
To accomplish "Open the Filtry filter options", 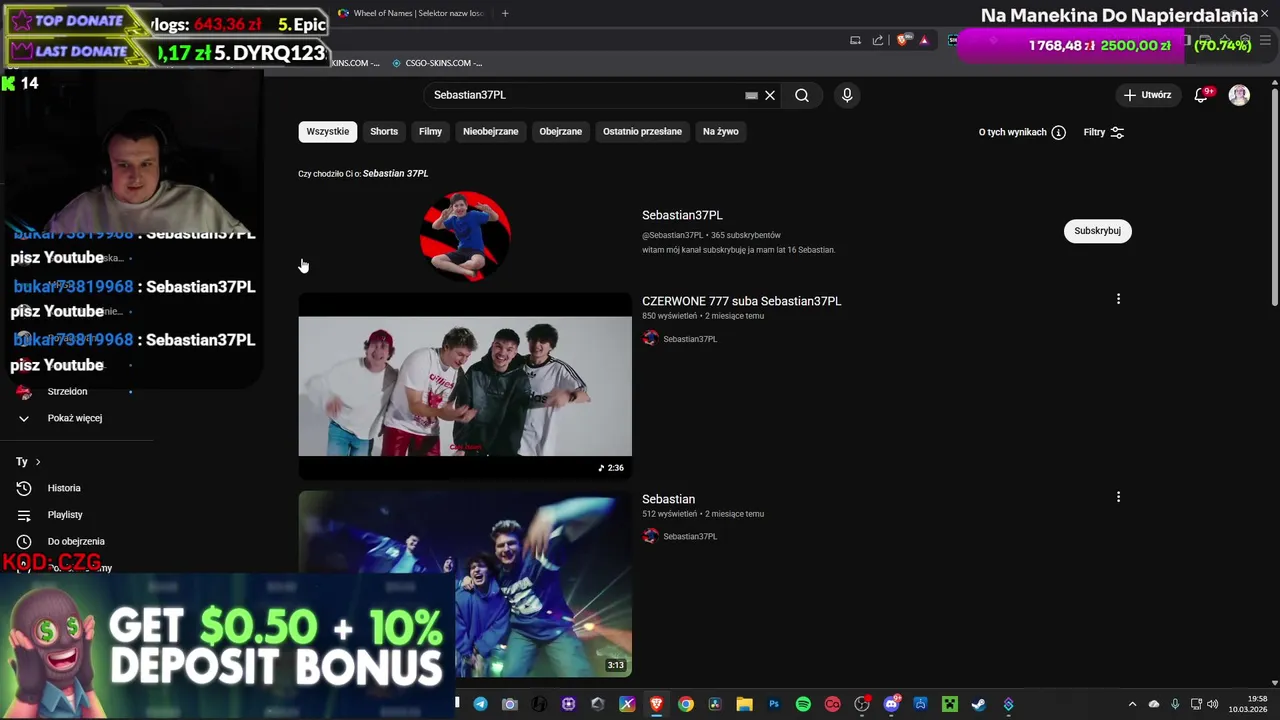I will coord(1104,132).
